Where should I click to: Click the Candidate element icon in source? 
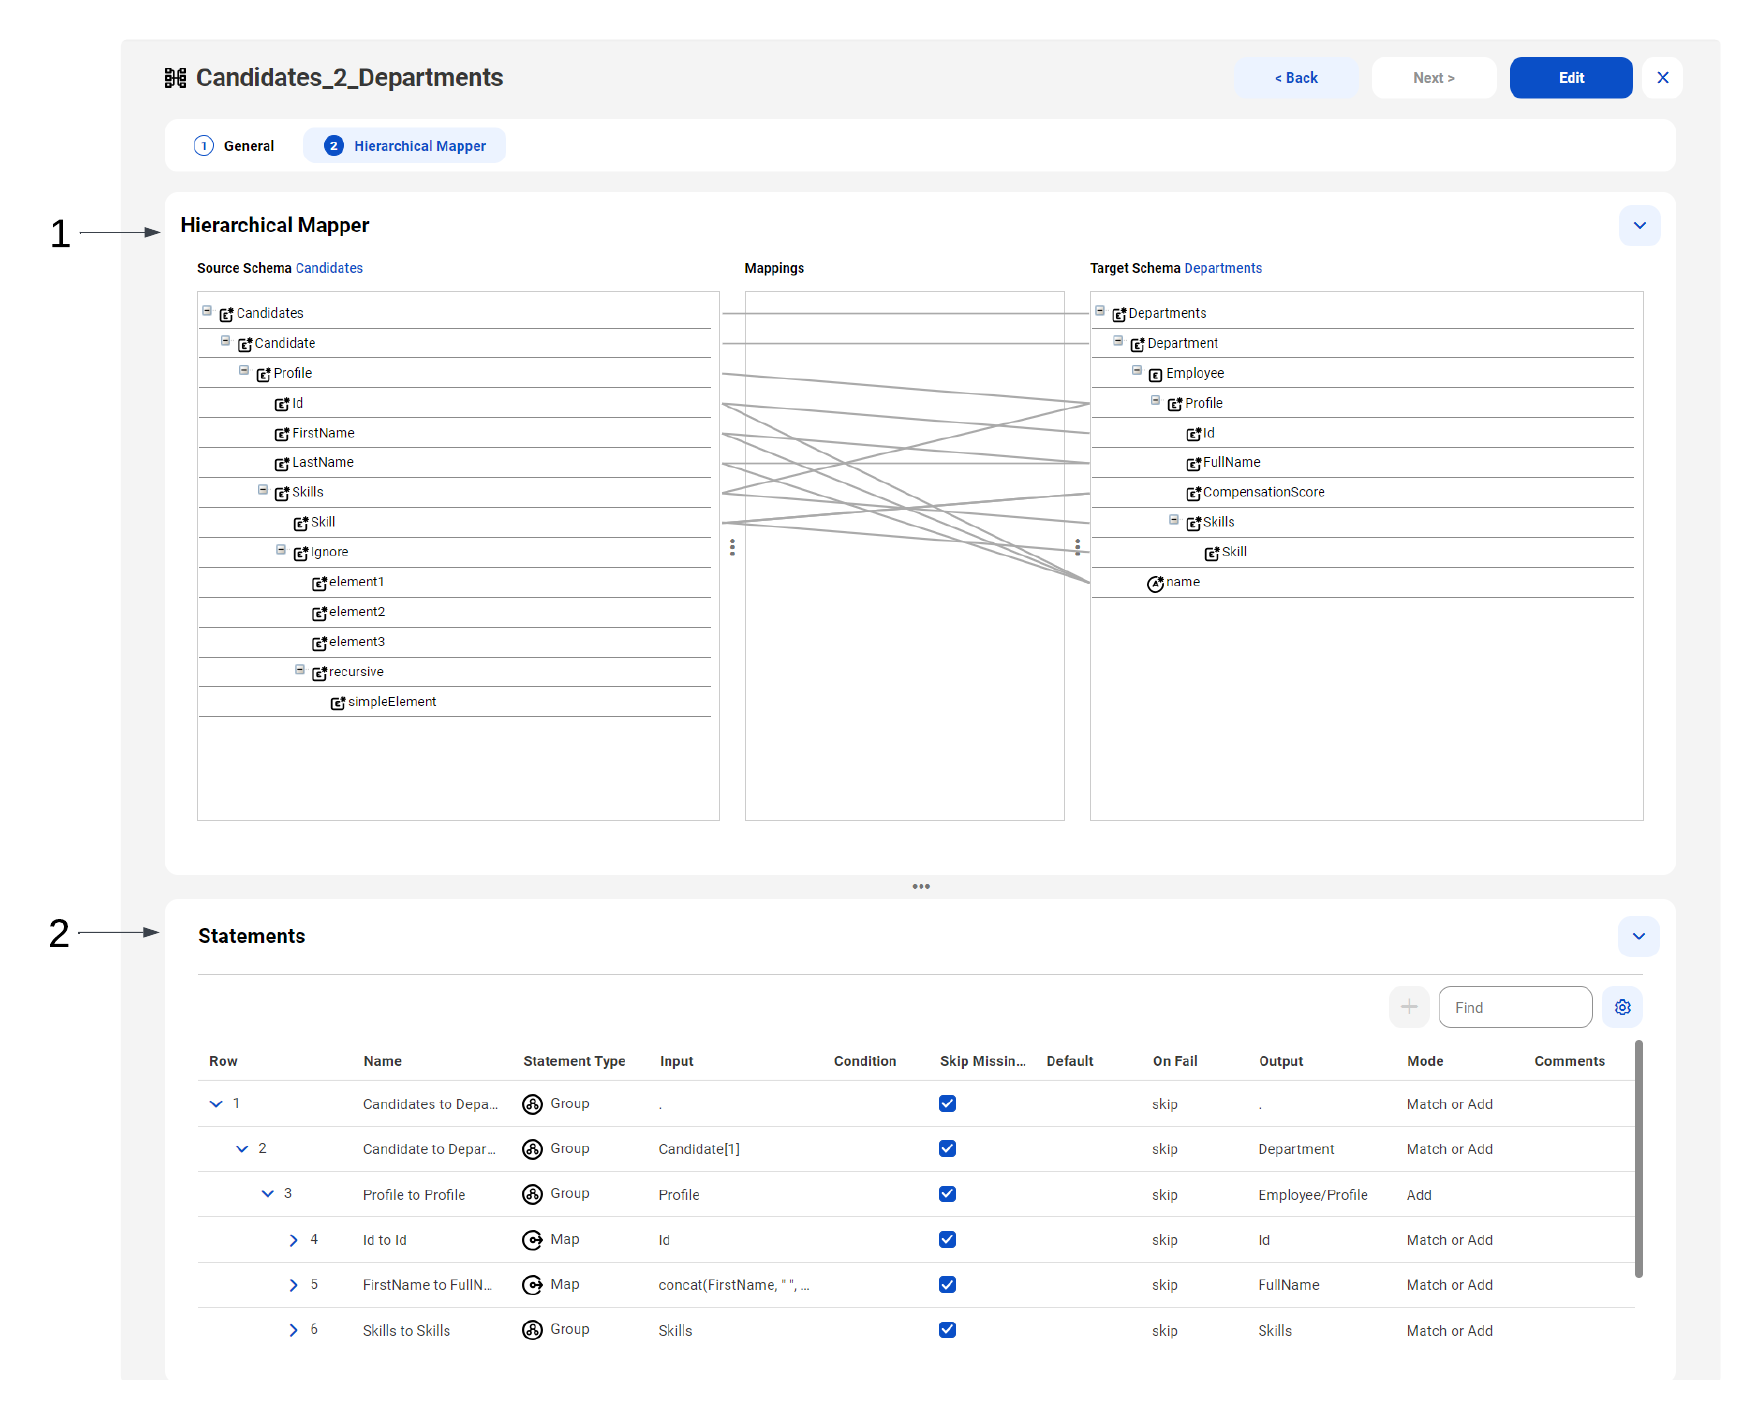[245, 344]
